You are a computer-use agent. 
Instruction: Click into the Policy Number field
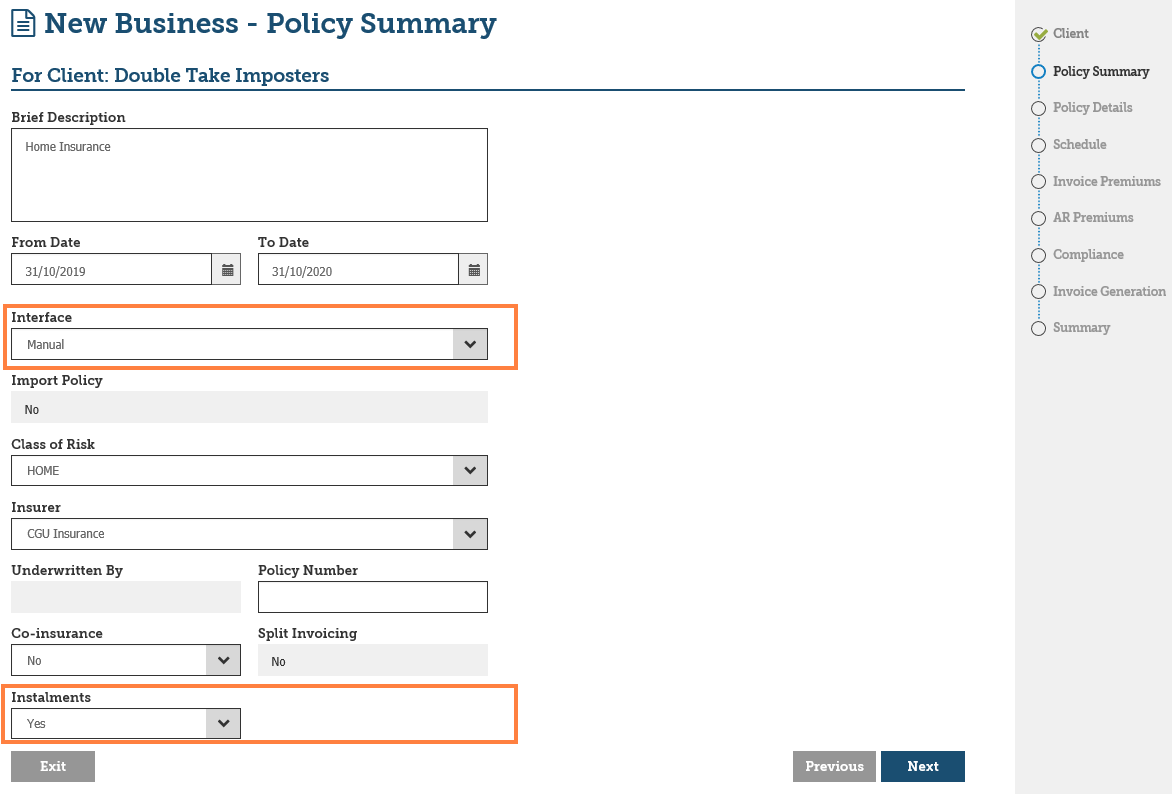pos(372,597)
